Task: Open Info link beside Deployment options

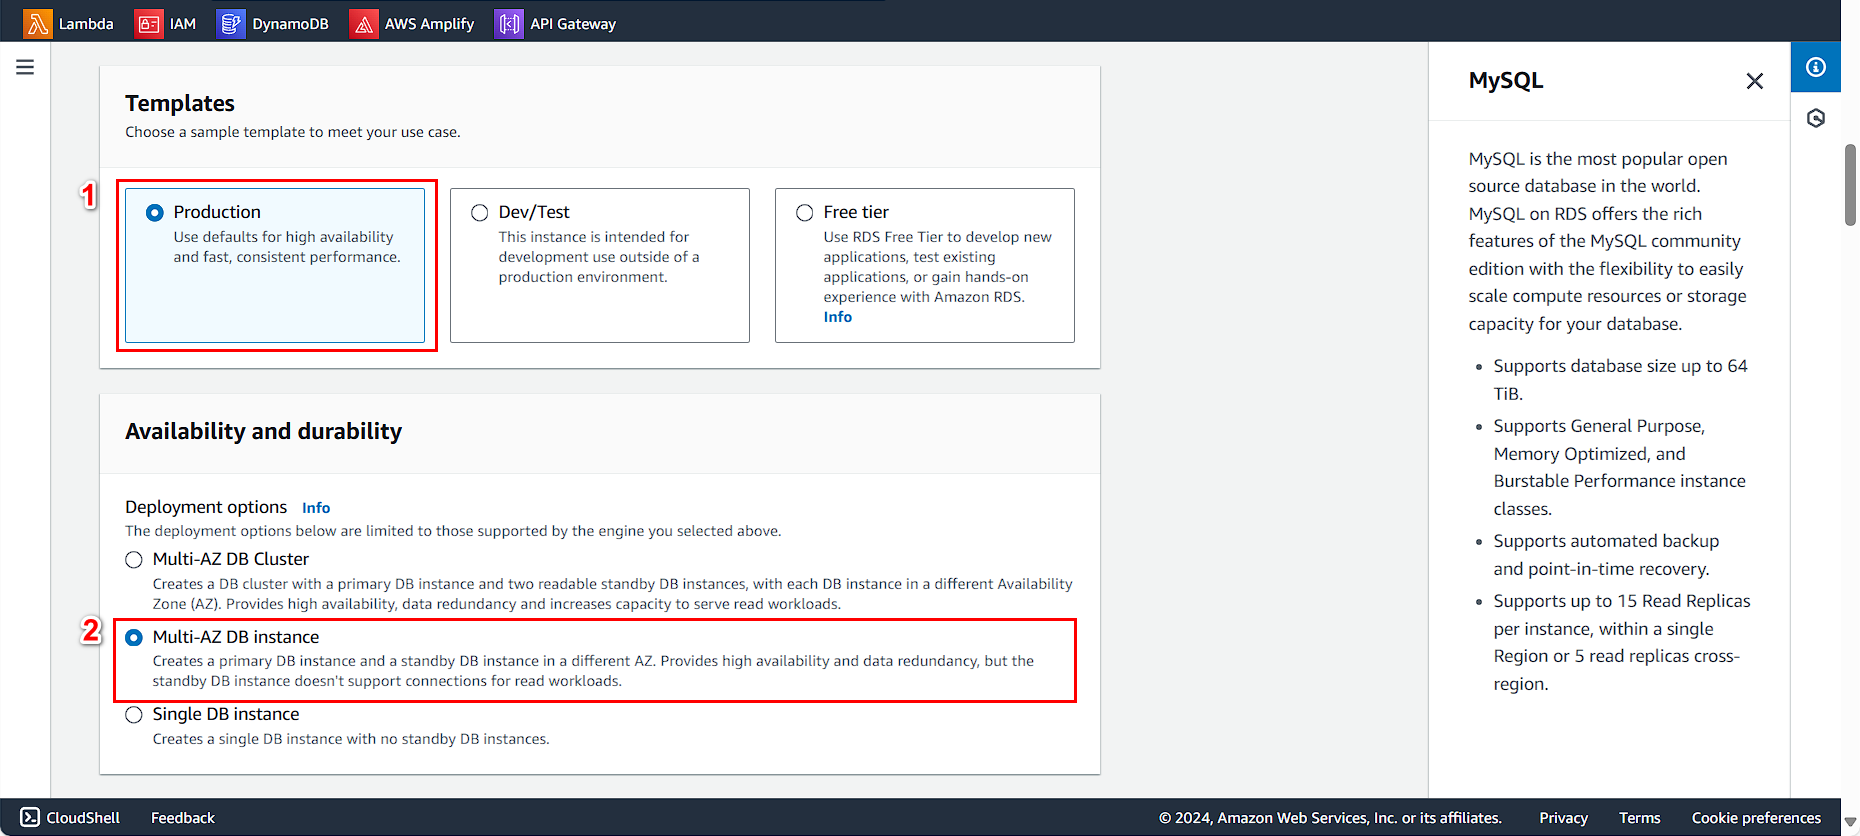Action: [316, 508]
